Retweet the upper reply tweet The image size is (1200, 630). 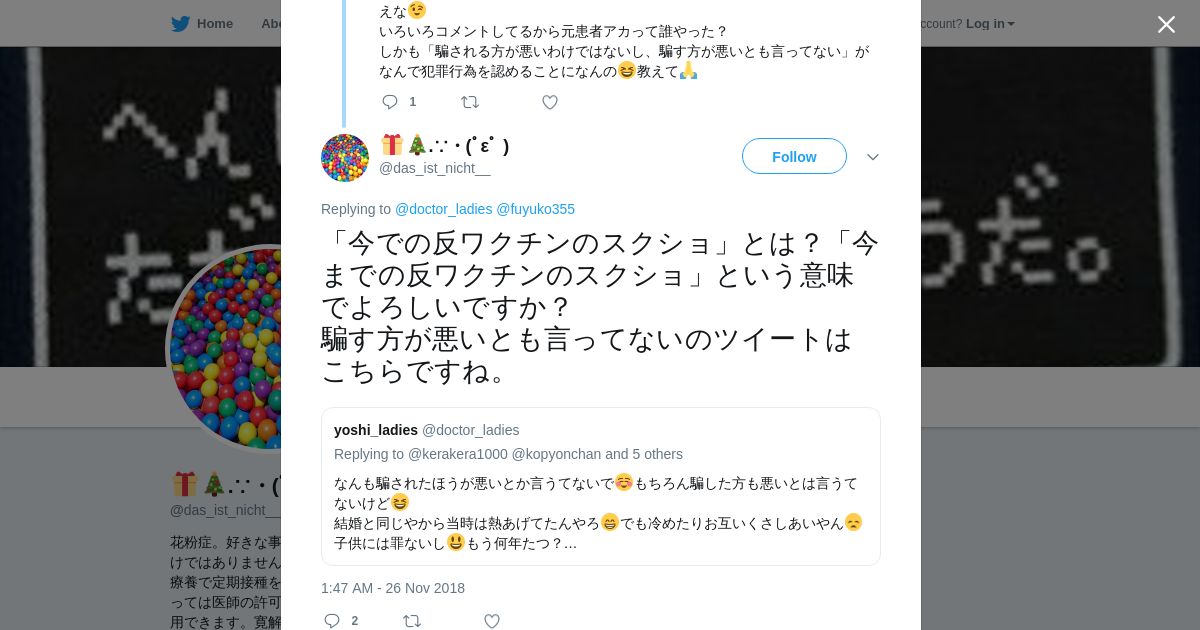click(x=470, y=102)
